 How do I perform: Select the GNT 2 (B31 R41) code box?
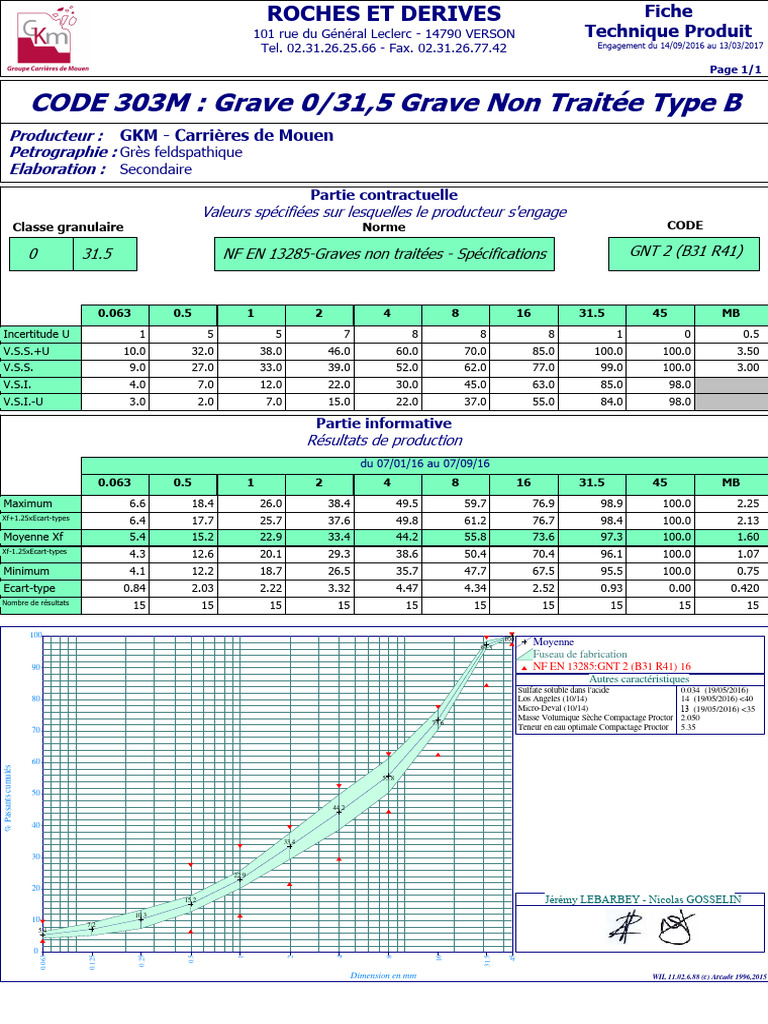coord(686,253)
